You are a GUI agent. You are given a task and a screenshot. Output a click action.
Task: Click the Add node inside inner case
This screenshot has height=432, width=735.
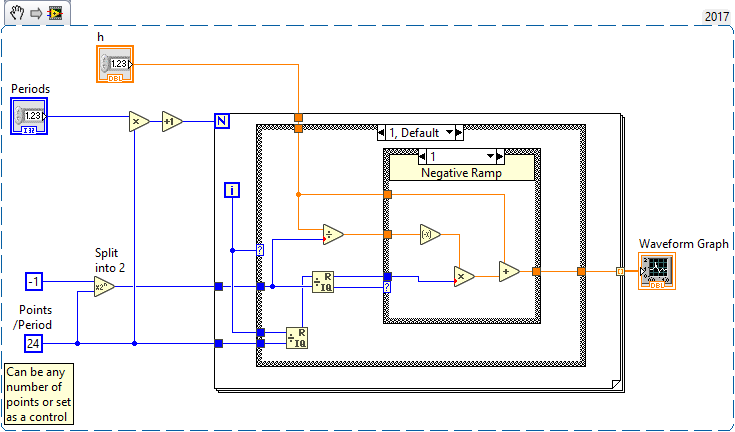click(x=509, y=271)
